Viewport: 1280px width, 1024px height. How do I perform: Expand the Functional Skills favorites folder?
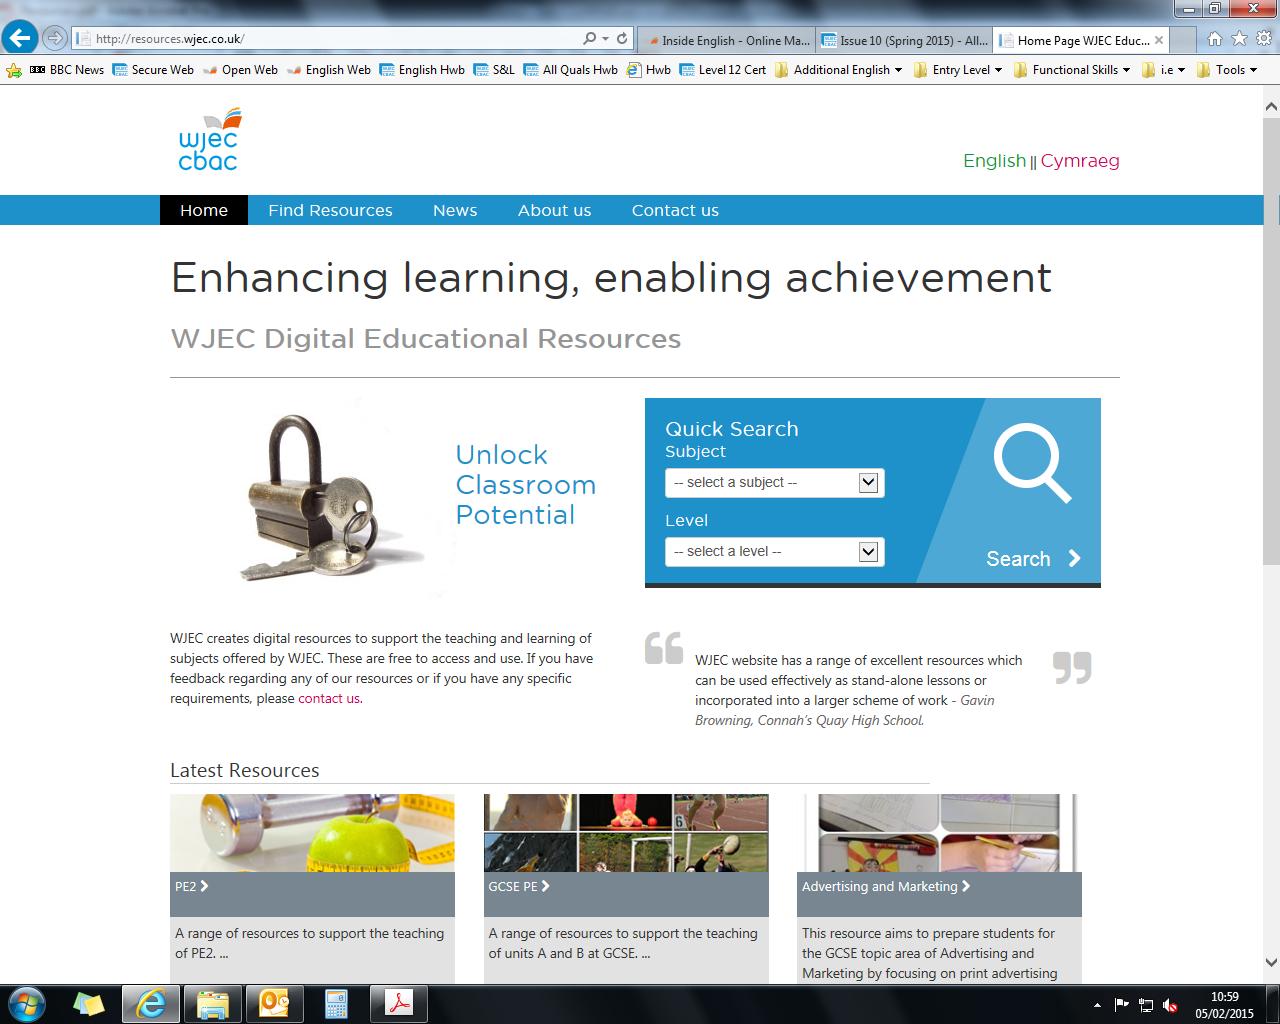point(1072,70)
